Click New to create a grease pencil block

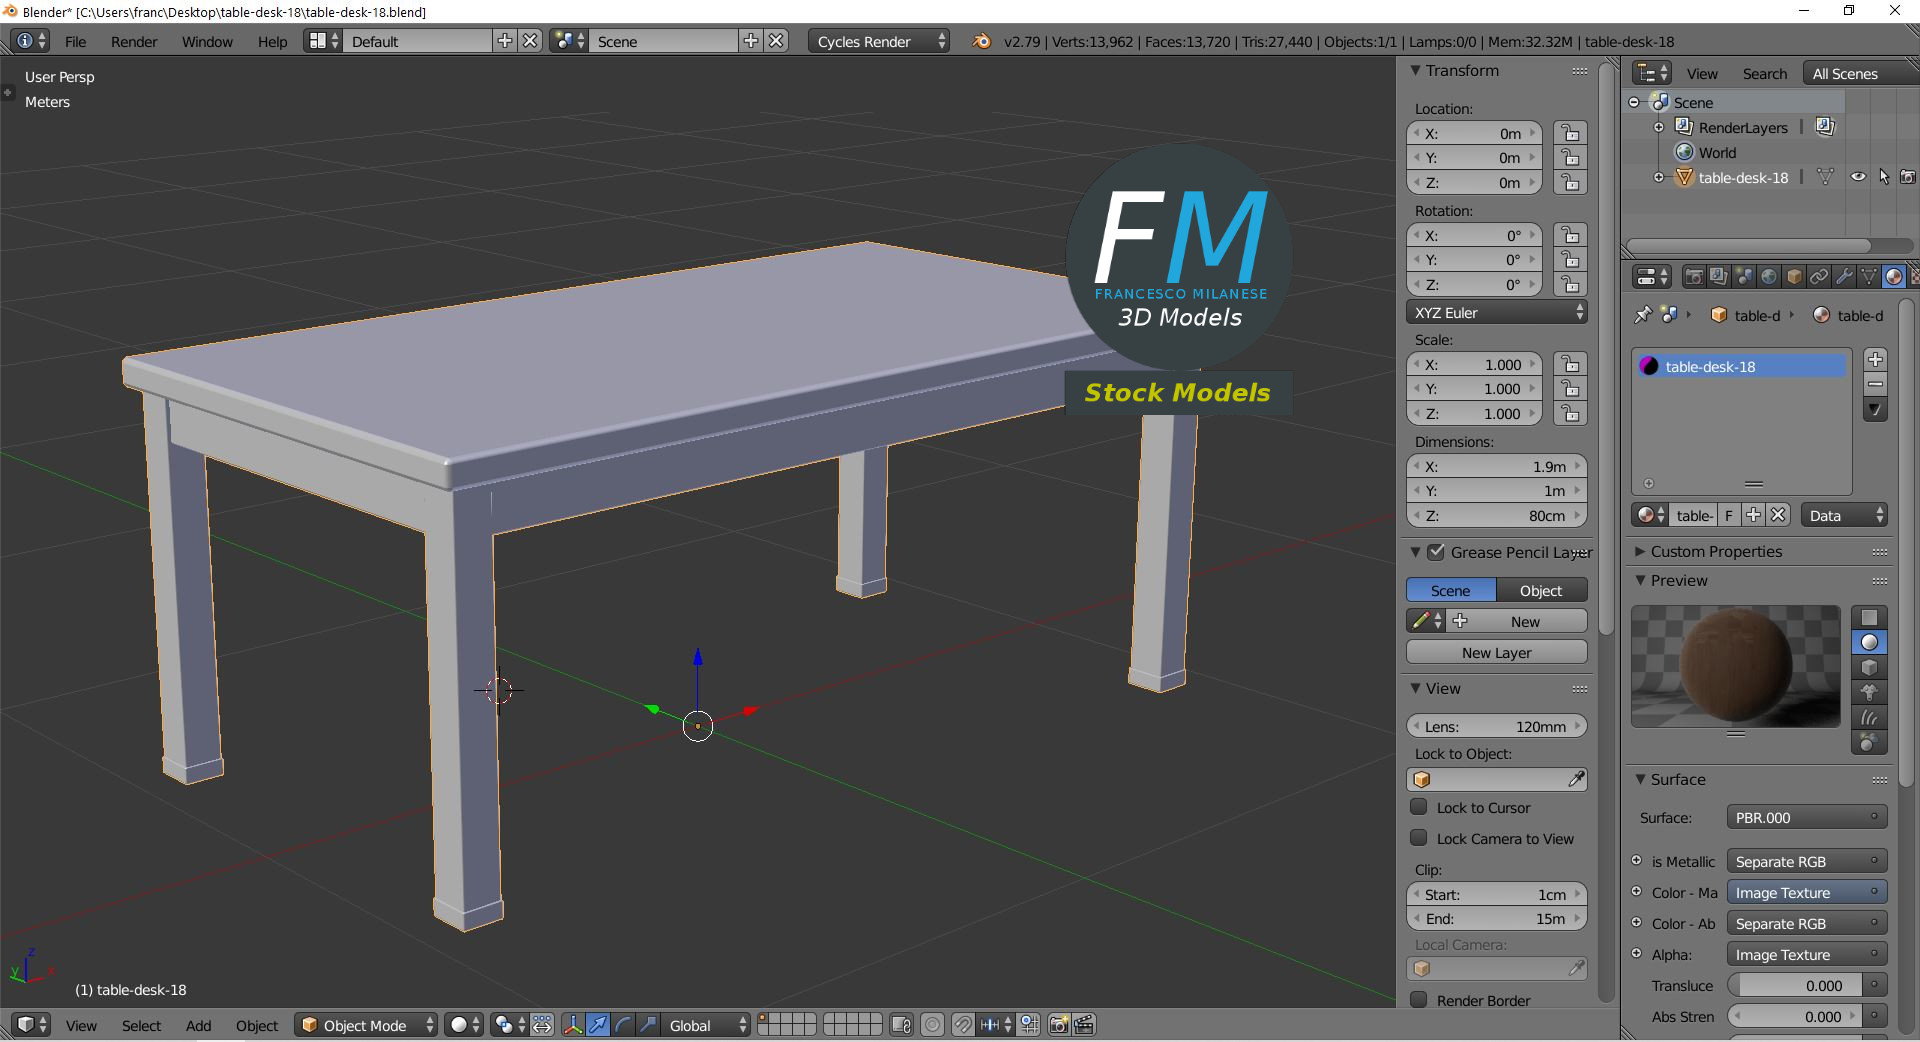click(1523, 620)
